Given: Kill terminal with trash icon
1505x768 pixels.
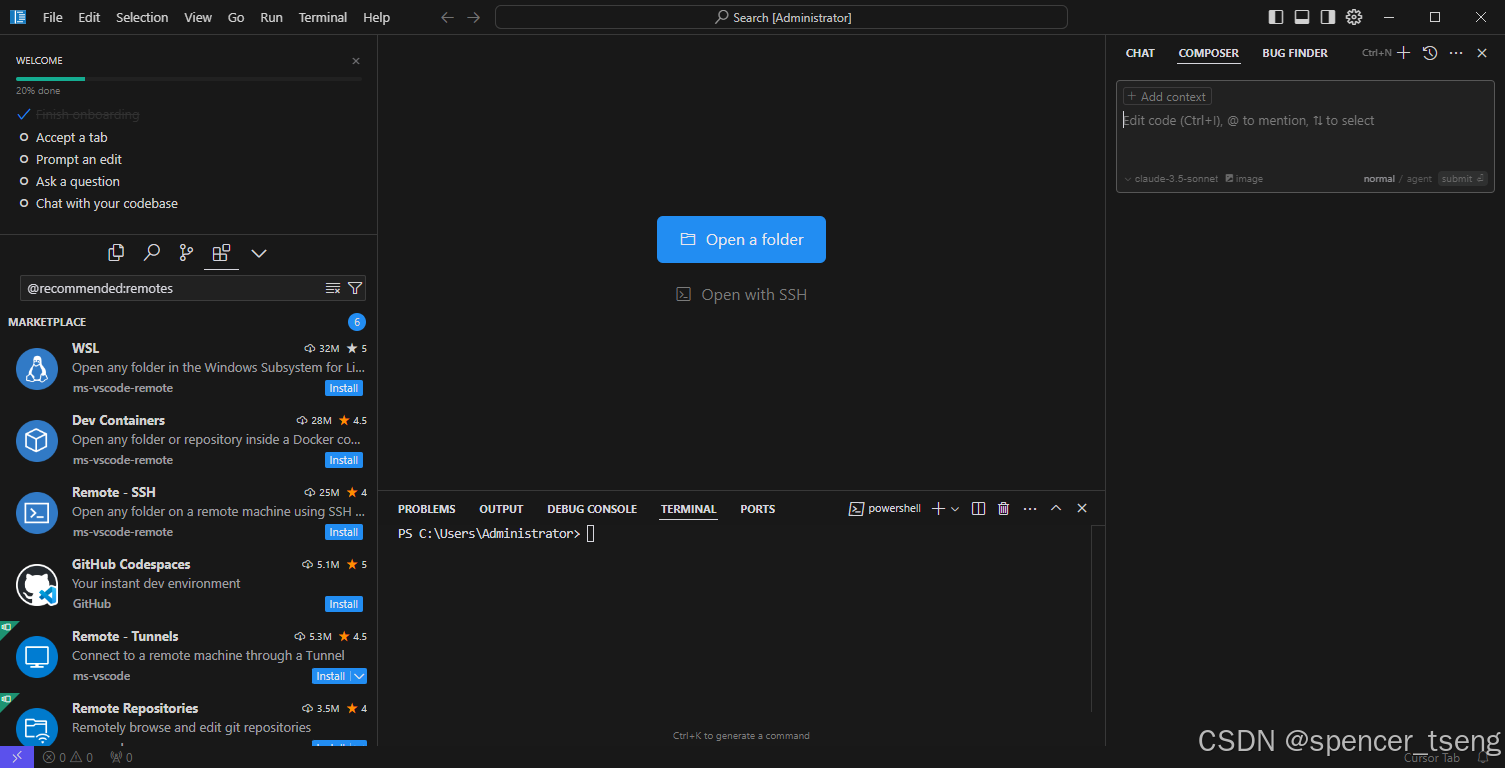Looking at the screenshot, I should point(1004,509).
